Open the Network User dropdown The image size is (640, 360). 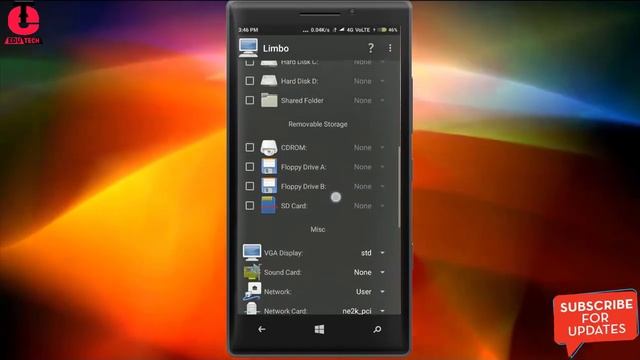370,292
